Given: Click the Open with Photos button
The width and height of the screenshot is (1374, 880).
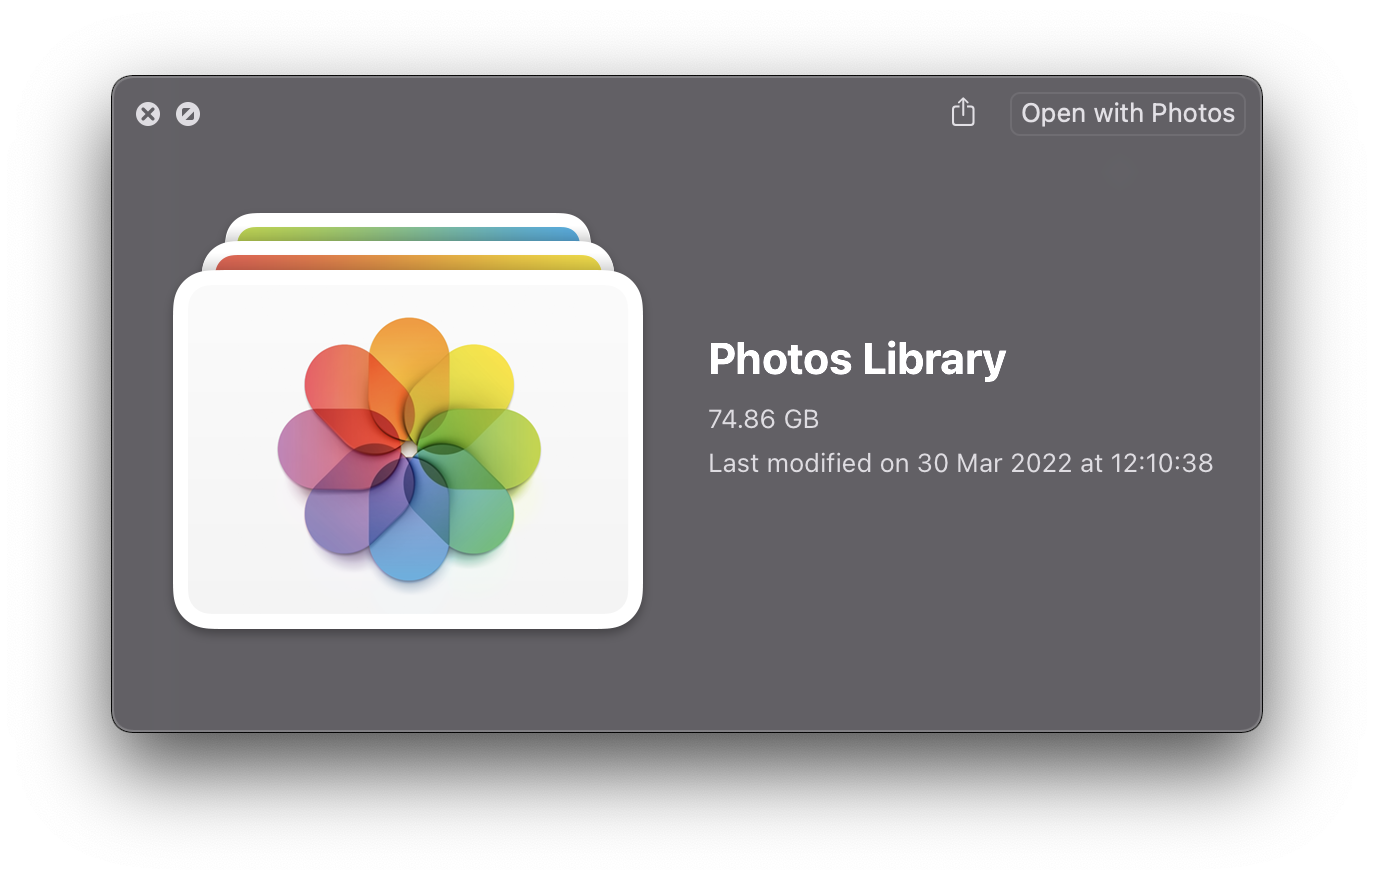Looking at the screenshot, I should click(1127, 113).
